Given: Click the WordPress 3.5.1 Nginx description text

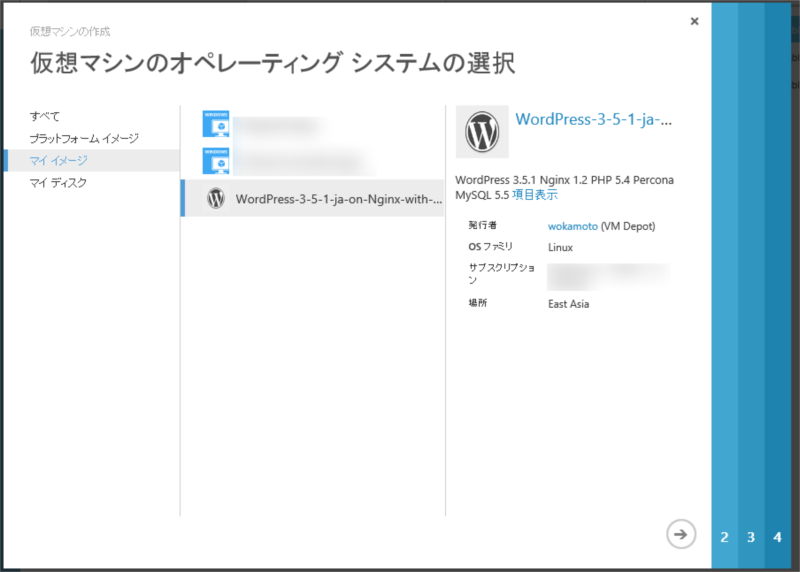Looking at the screenshot, I should [564, 187].
